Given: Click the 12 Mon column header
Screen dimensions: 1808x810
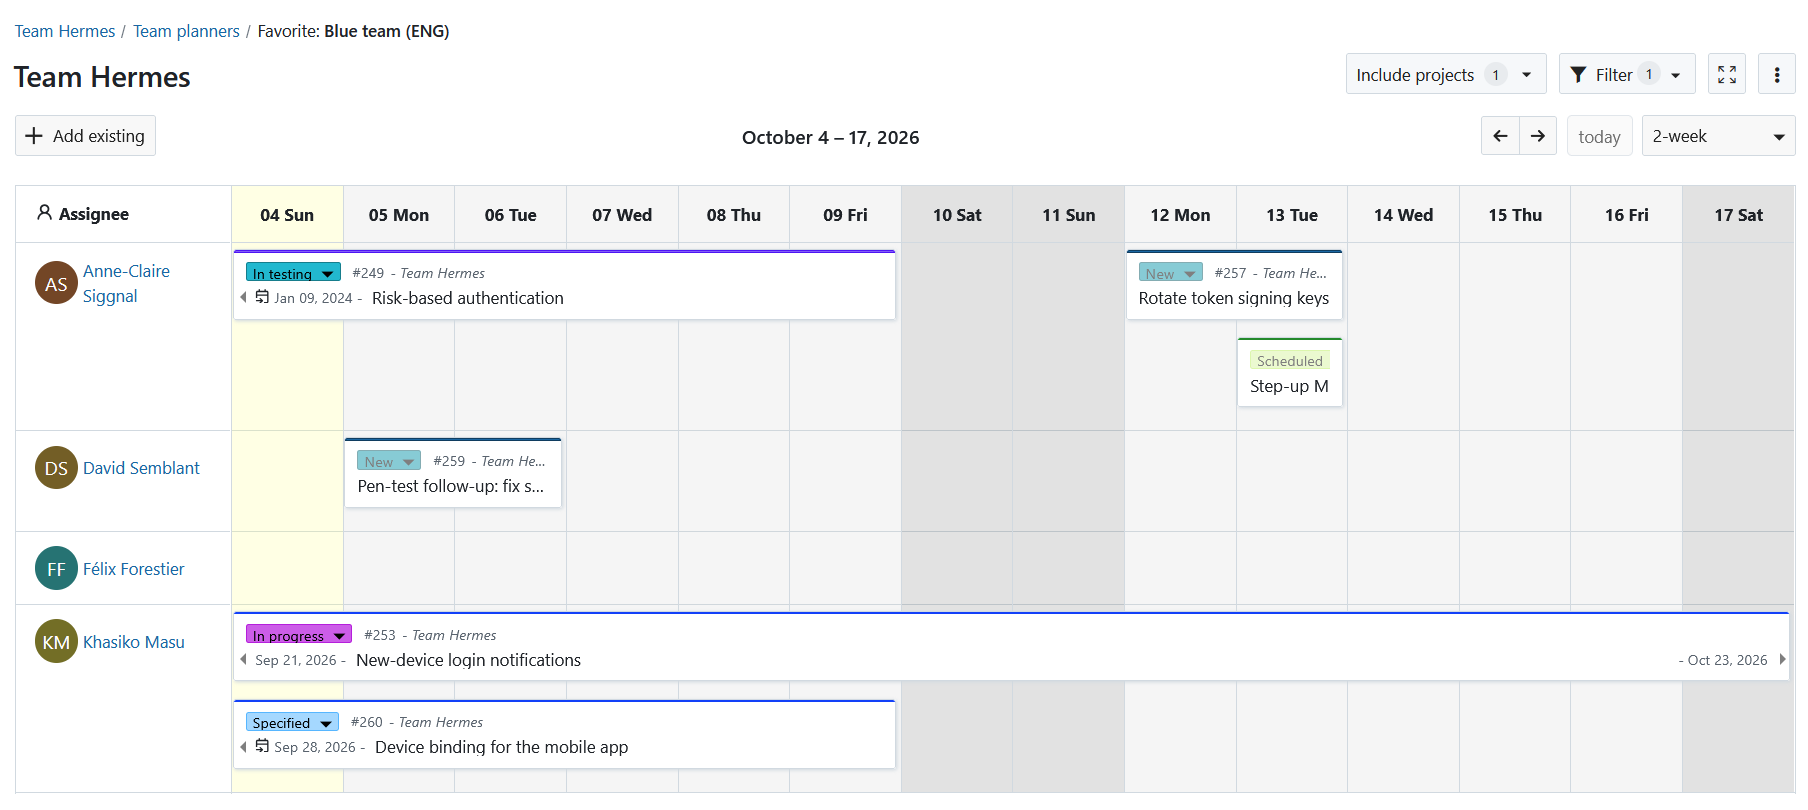Looking at the screenshot, I should click(1180, 214).
